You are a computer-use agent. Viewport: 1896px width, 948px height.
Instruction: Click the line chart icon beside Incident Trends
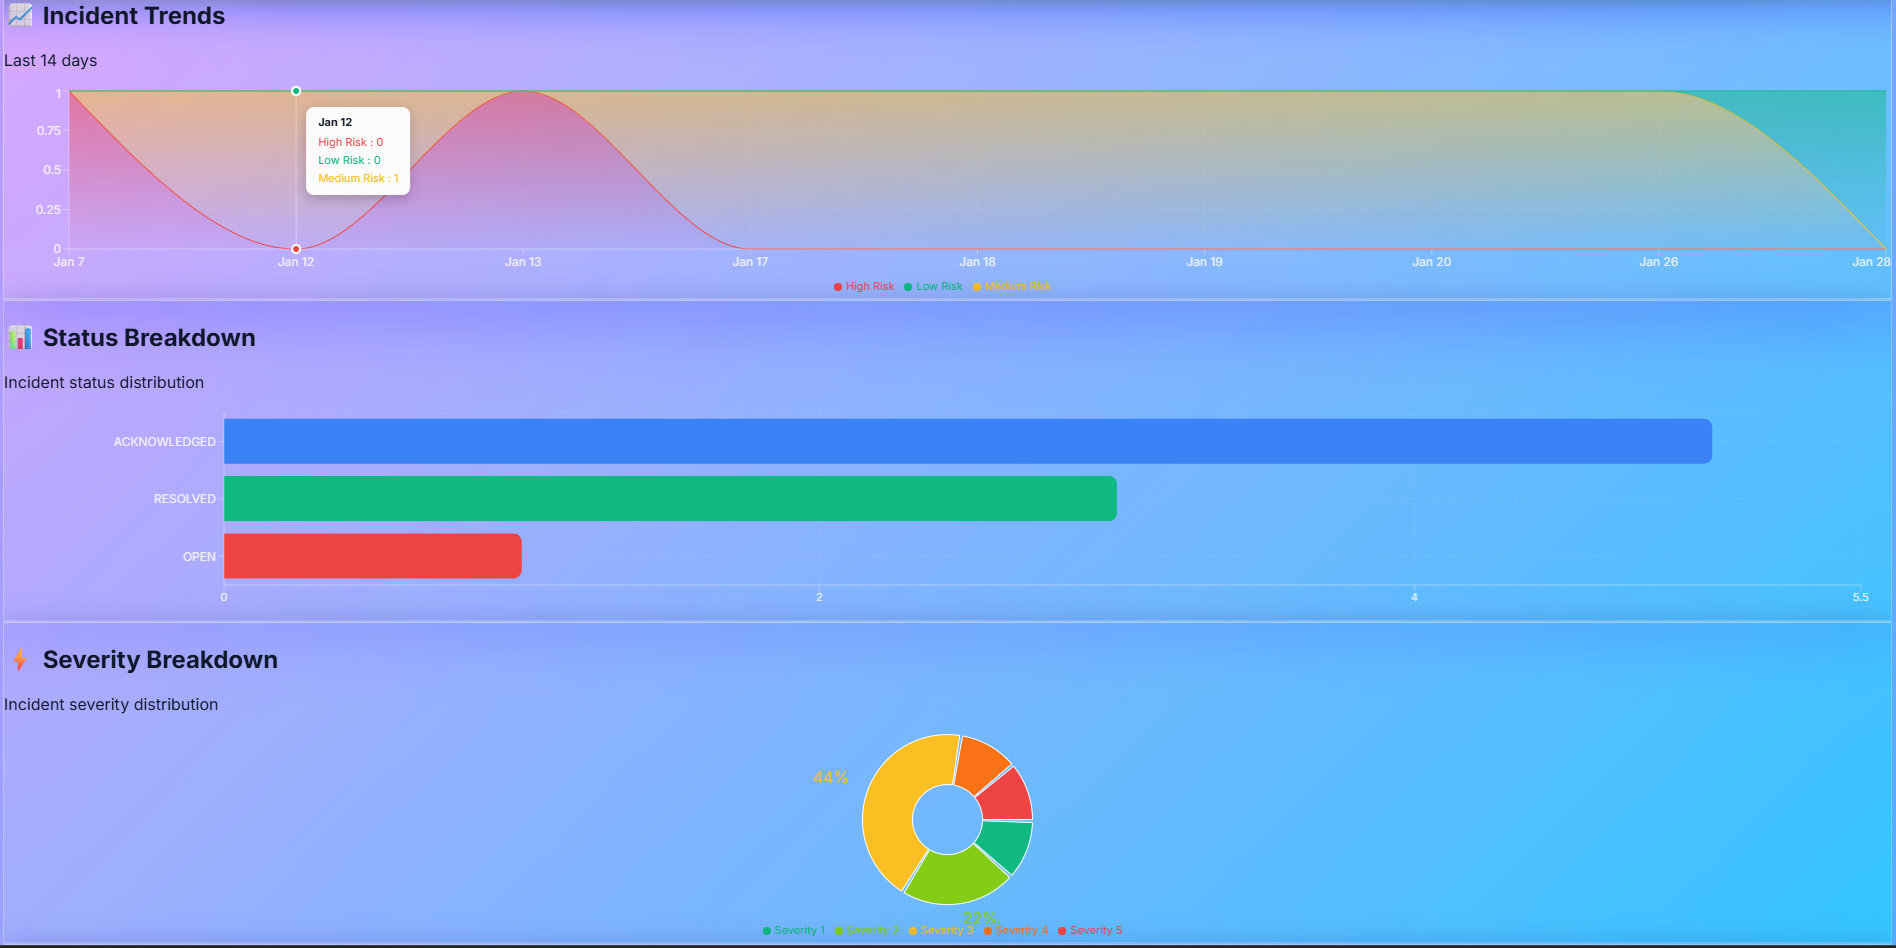(x=19, y=15)
